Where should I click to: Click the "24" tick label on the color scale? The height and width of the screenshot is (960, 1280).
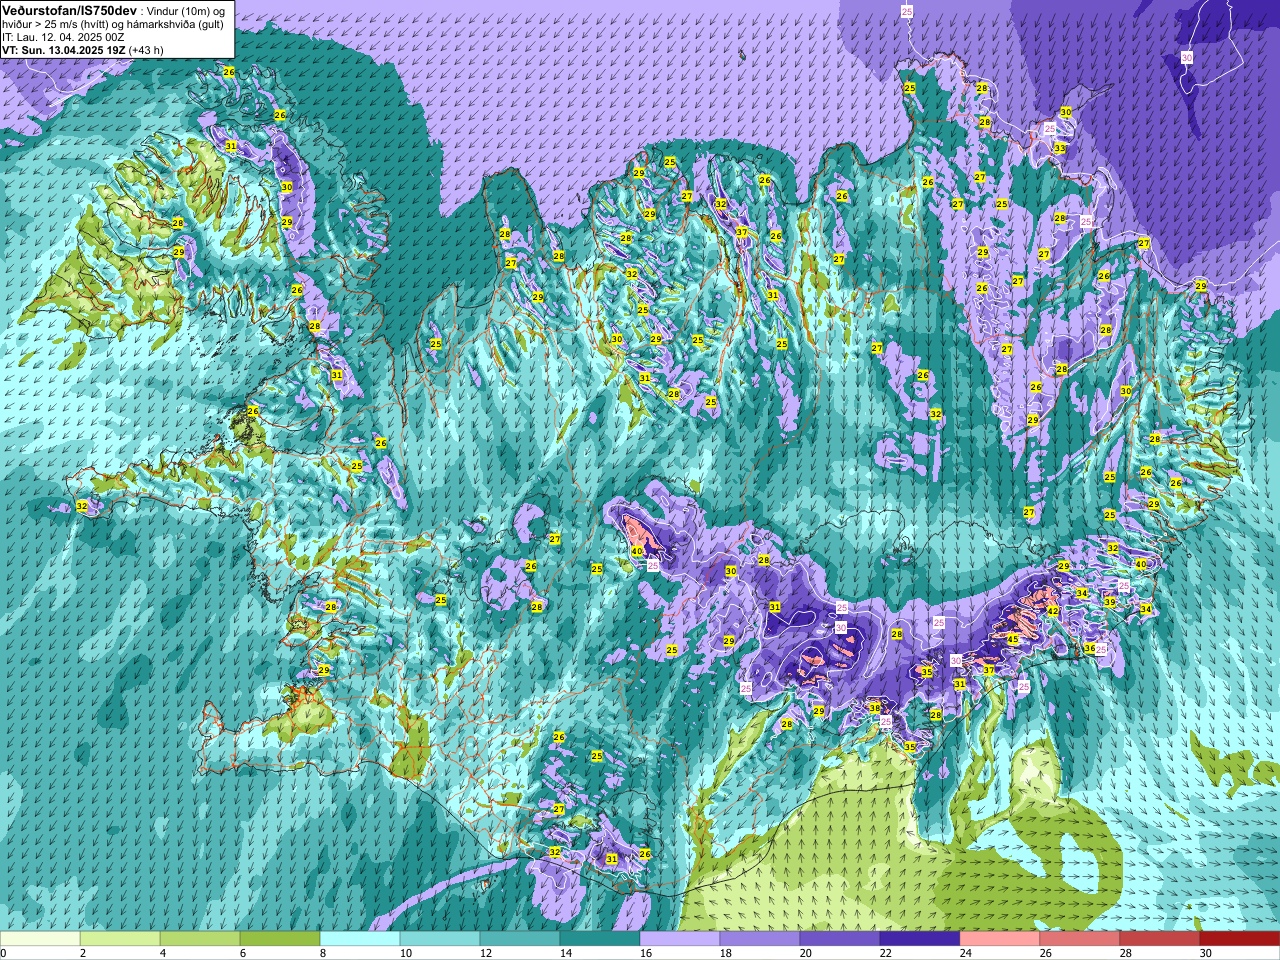tap(965, 953)
